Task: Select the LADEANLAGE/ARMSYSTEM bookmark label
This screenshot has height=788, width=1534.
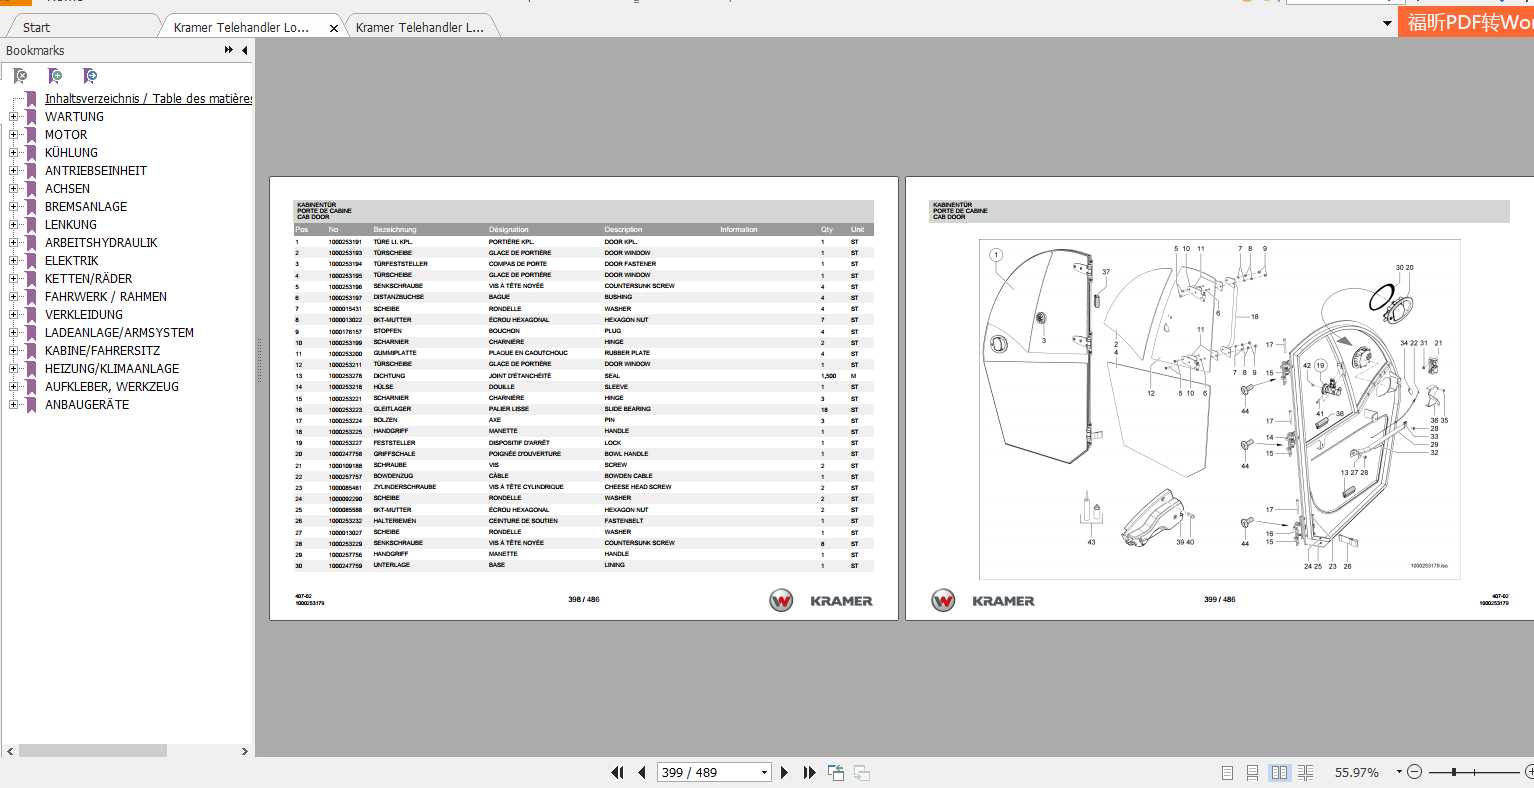Action: pyautogui.click(x=119, y=332)
